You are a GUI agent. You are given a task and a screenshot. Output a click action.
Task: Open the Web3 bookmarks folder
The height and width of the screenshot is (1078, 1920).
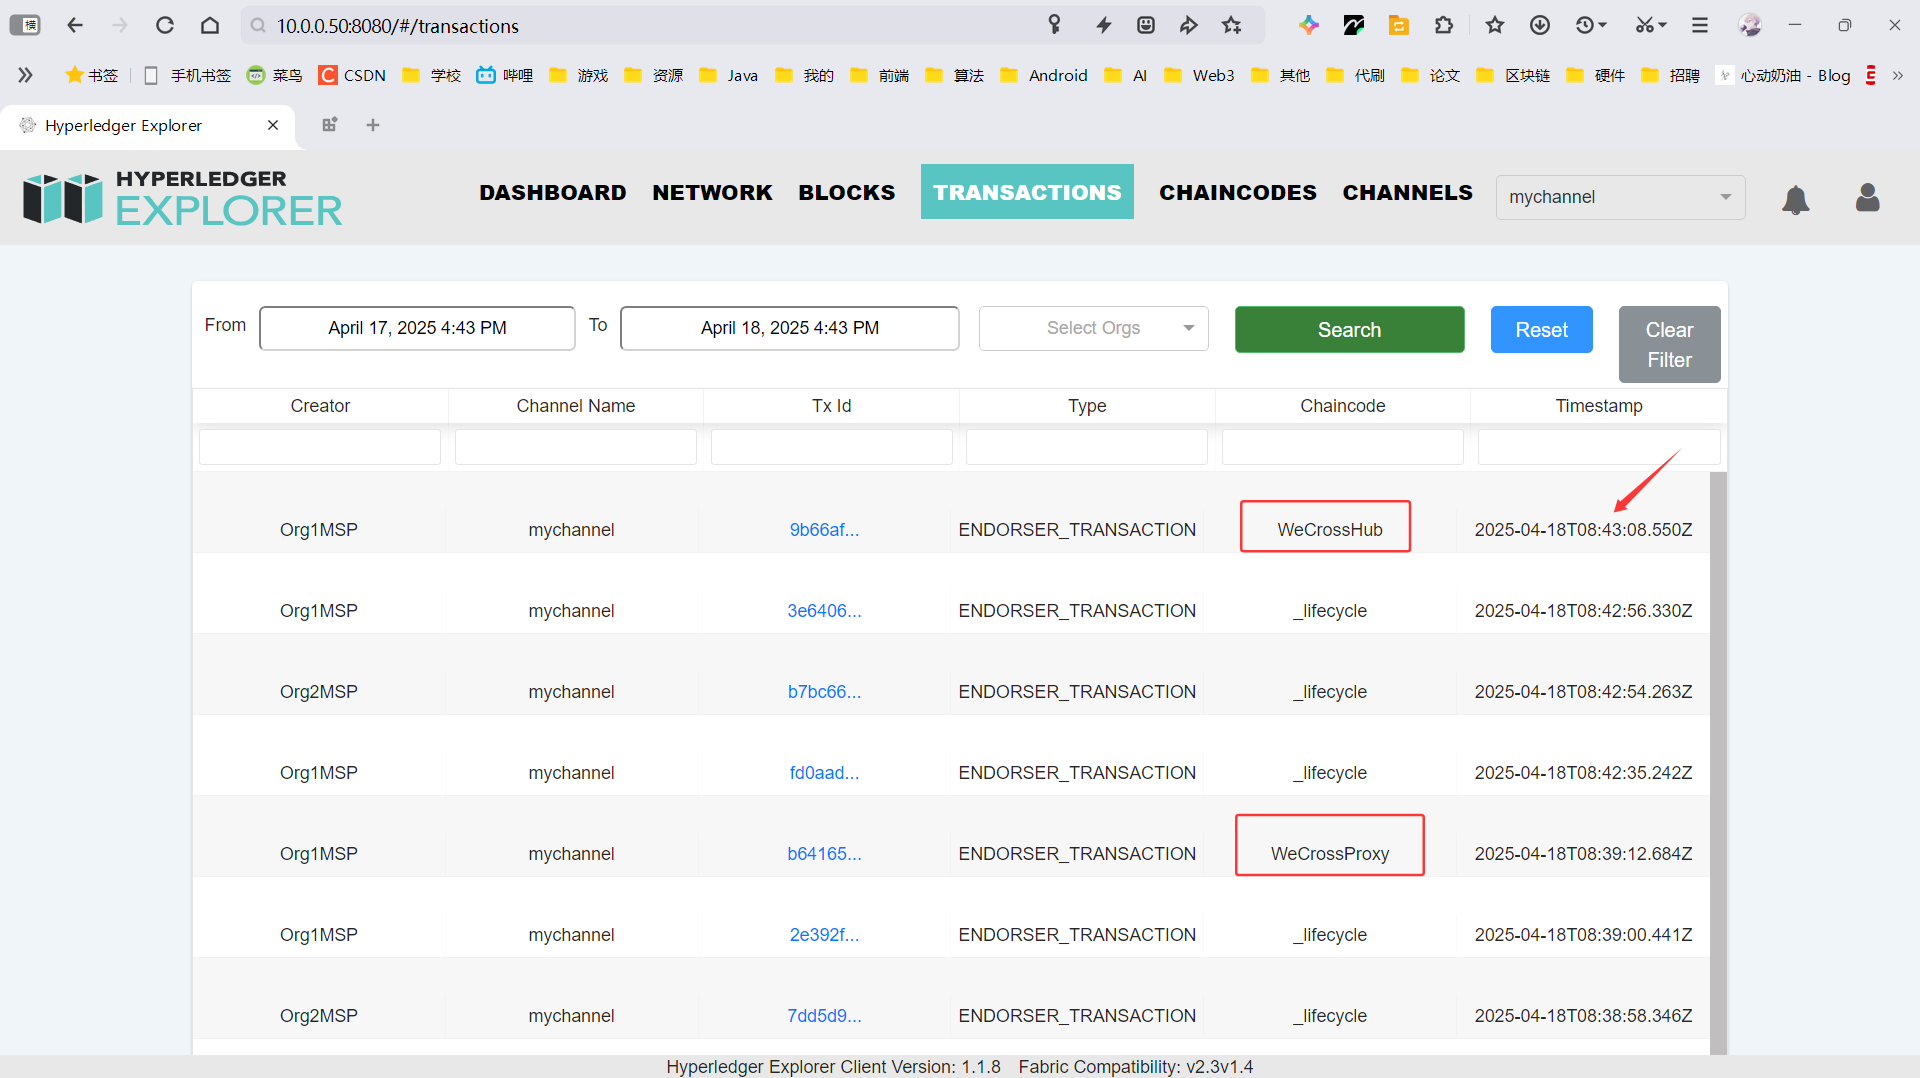tap(1200, 75)
